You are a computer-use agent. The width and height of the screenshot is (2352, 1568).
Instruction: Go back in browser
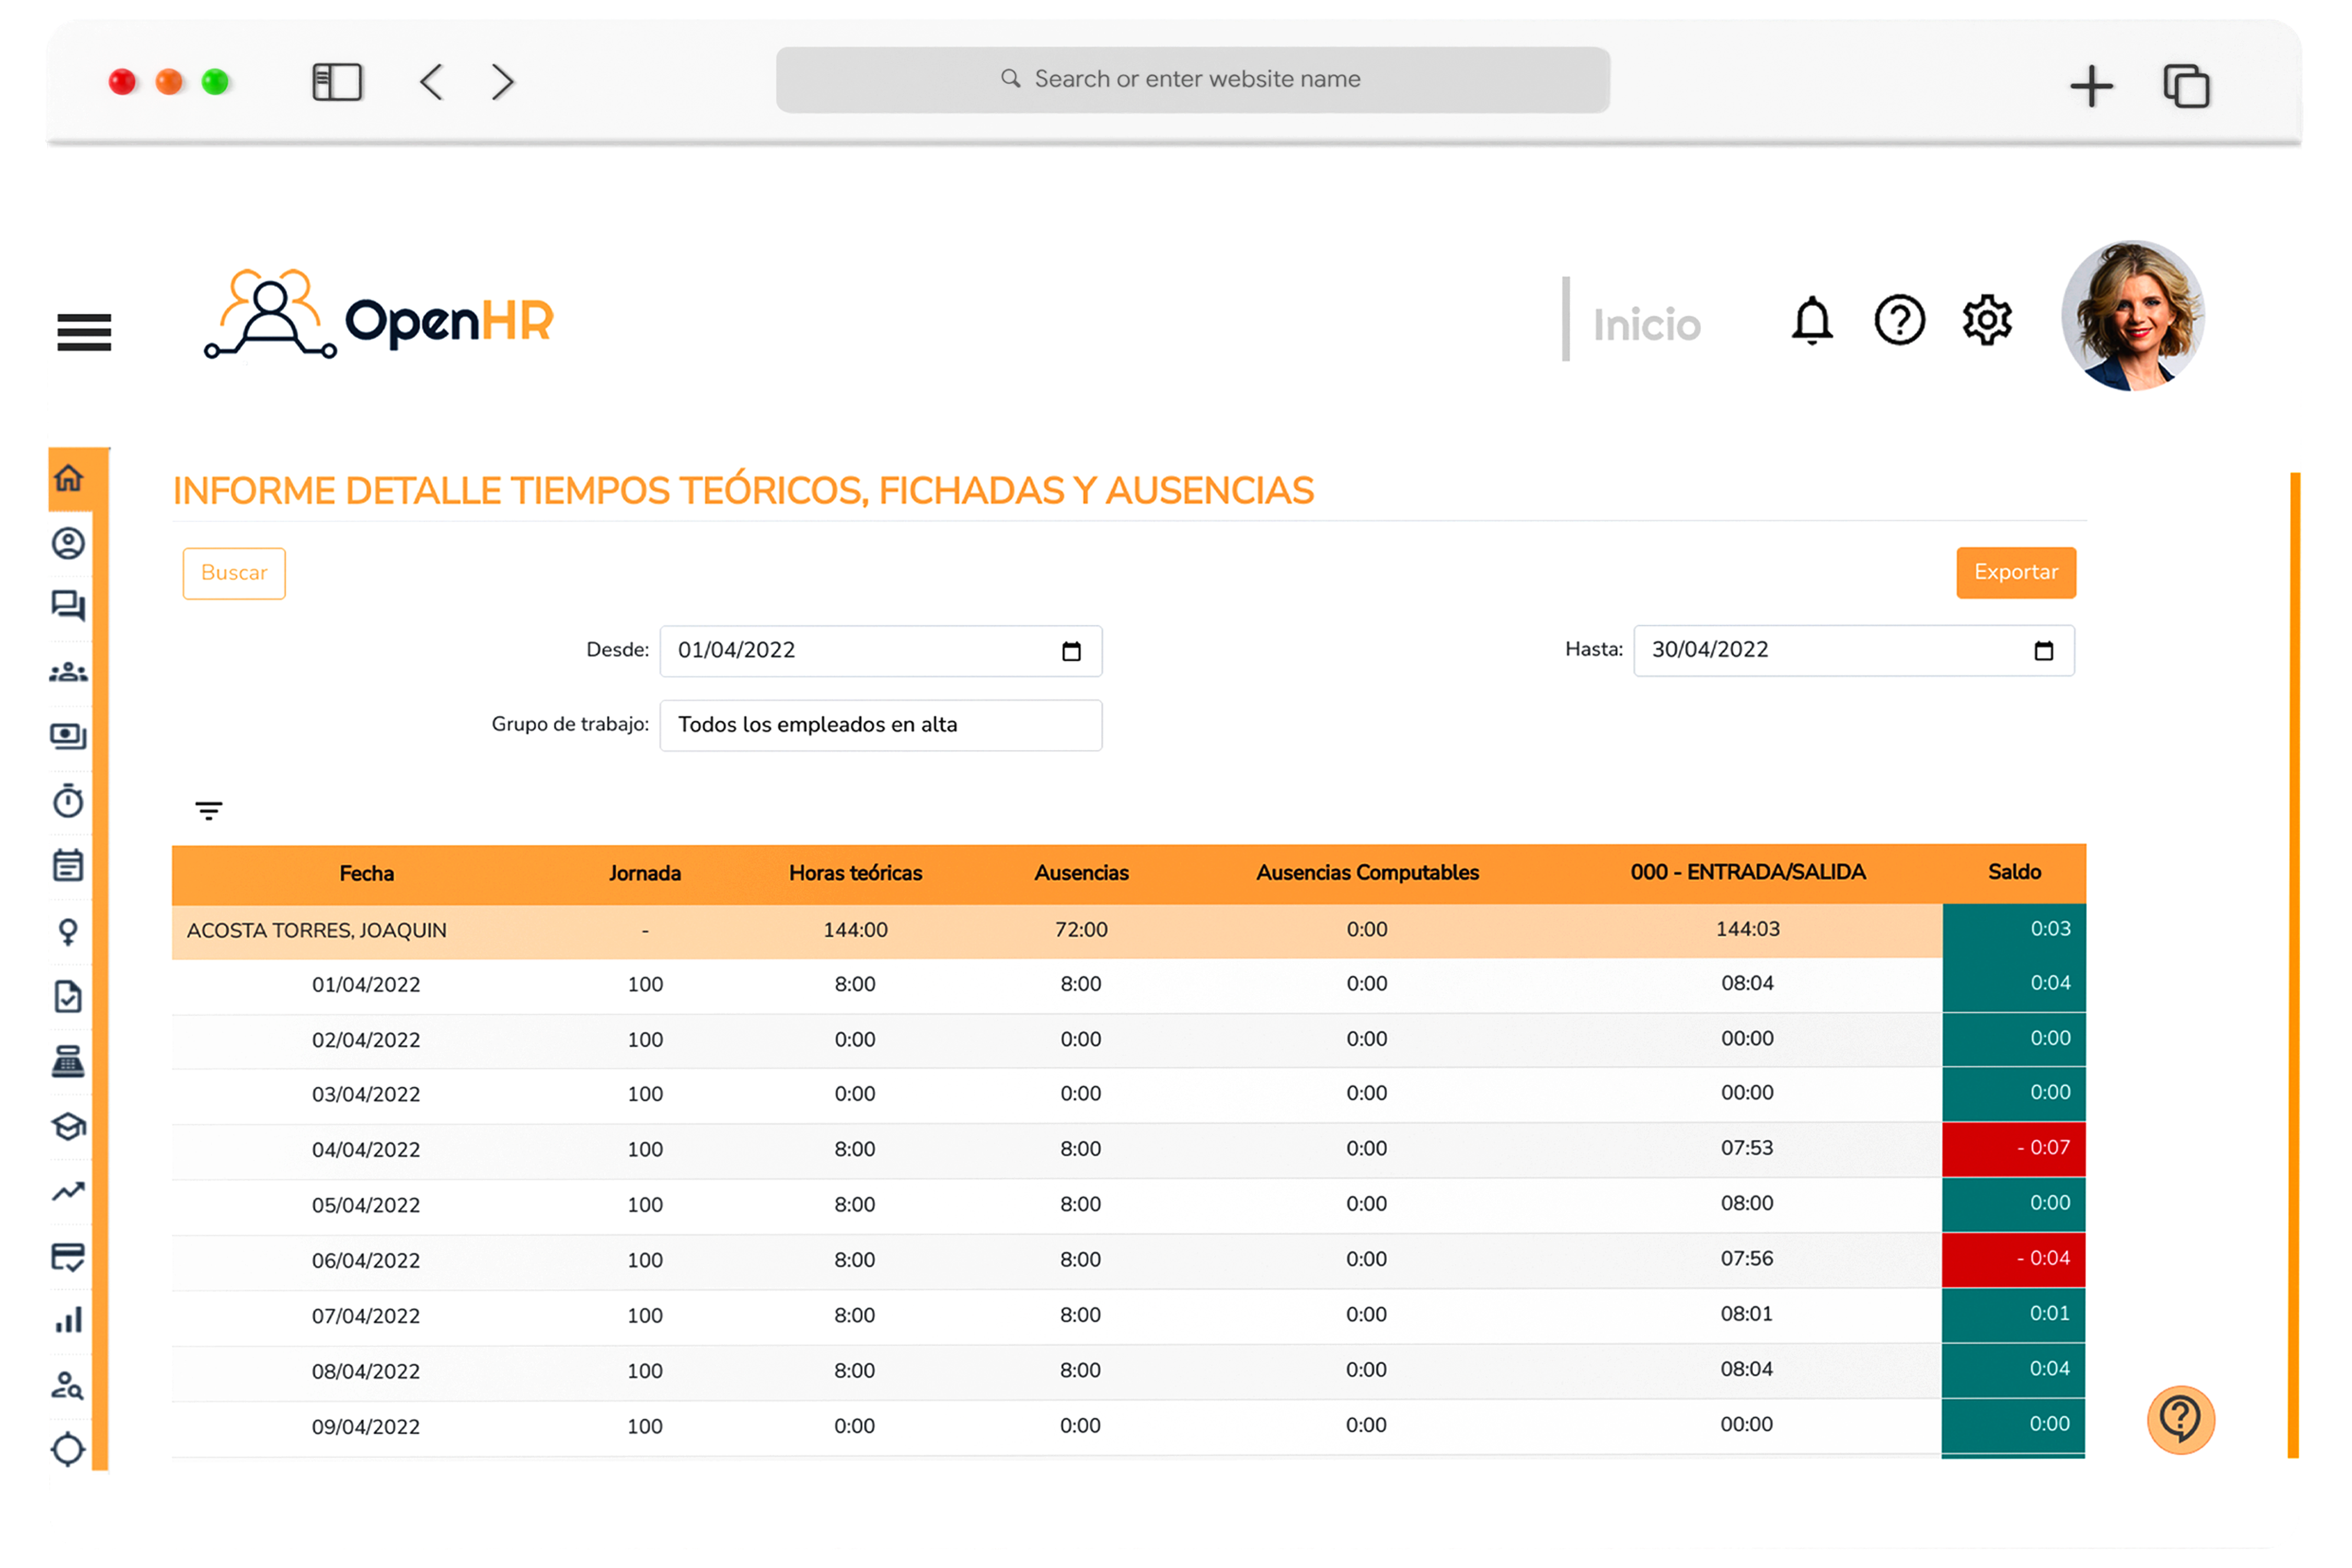[431, 82]
